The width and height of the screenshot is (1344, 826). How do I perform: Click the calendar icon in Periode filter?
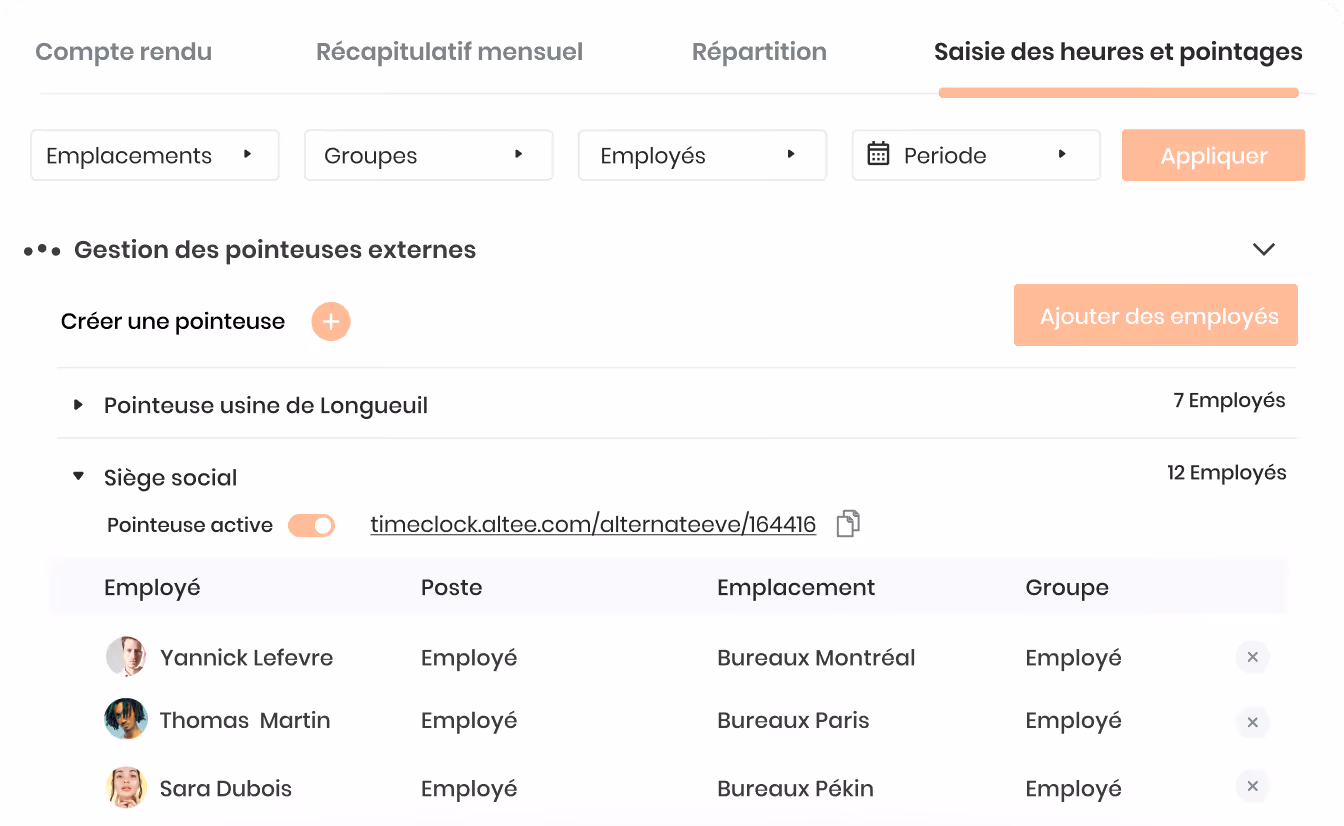(x=878, y=154)
